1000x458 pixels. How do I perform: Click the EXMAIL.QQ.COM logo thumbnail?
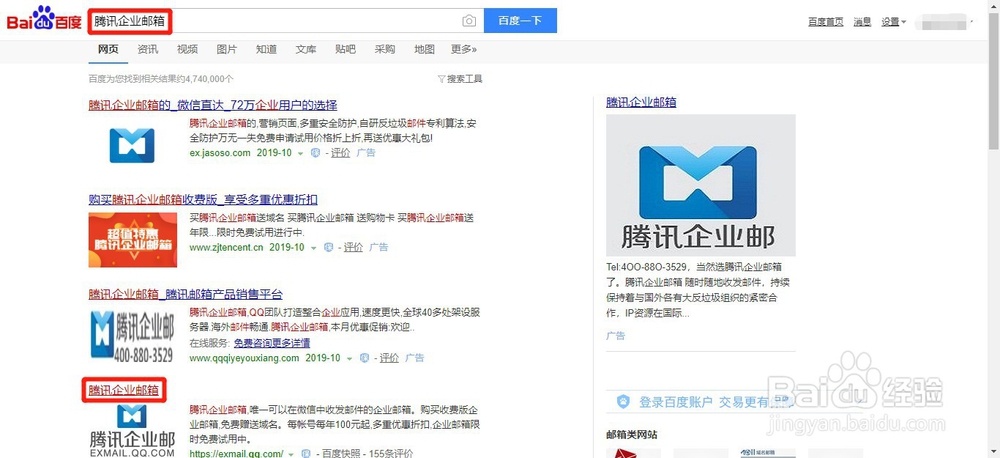tap(132, 431)
